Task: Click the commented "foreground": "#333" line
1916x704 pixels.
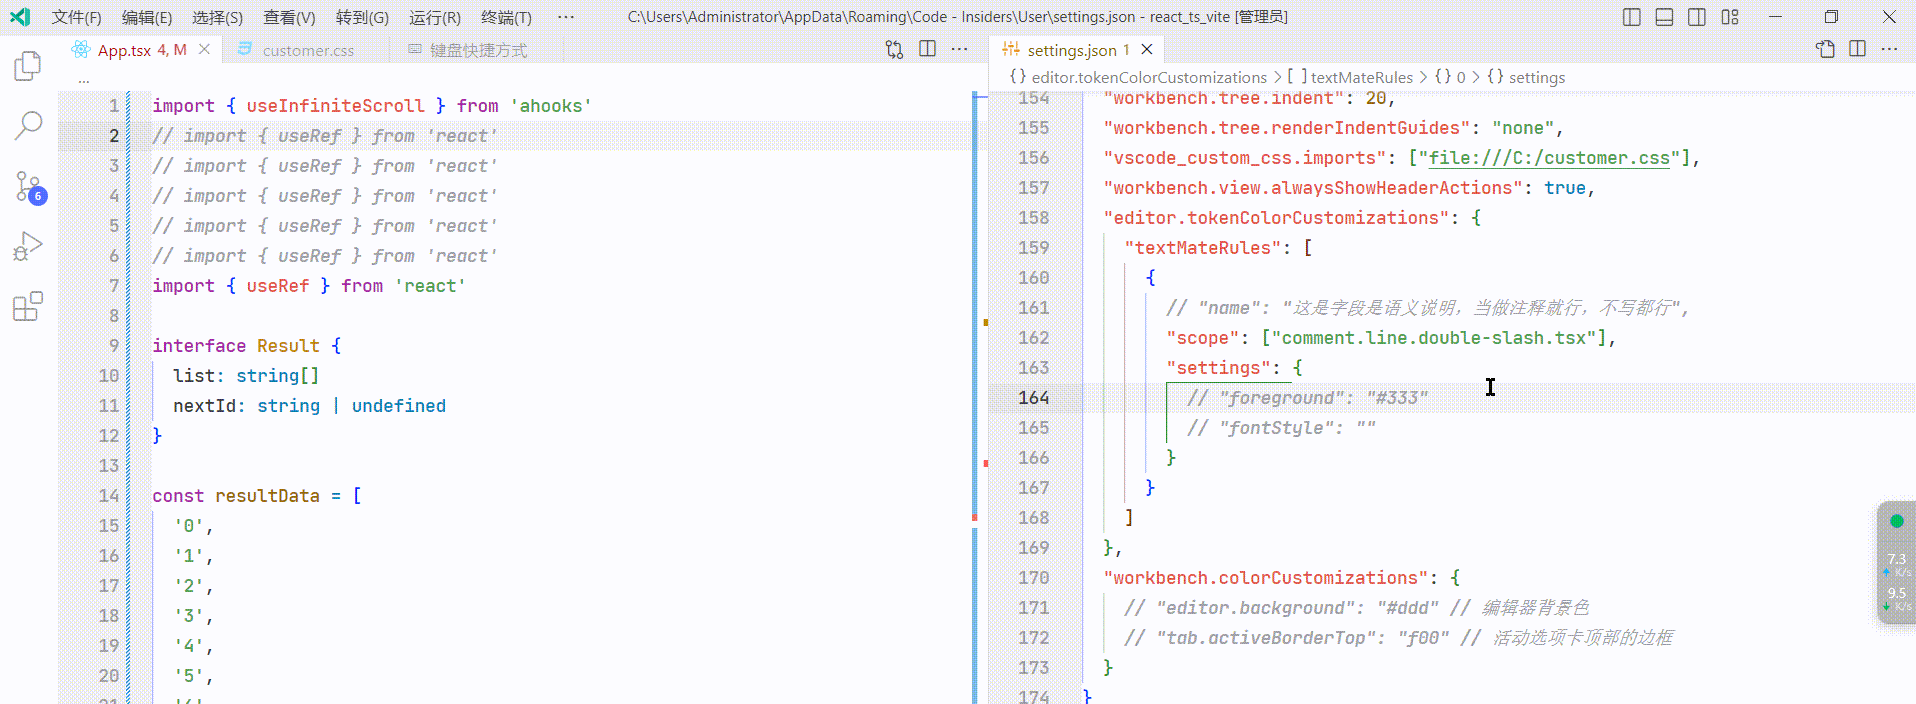Action: [1307, 397]
